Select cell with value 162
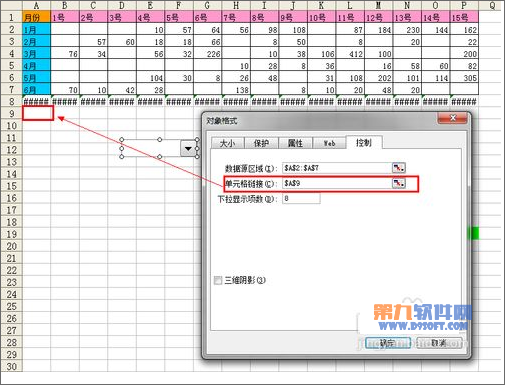505x385 pixels. 464,30
